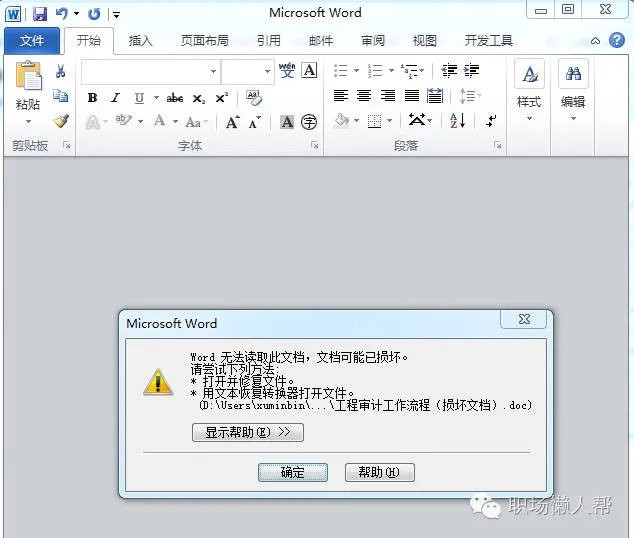The image size is (634, 538).
Task: Click the bullets list icon
Action: [x=341, y=70]
